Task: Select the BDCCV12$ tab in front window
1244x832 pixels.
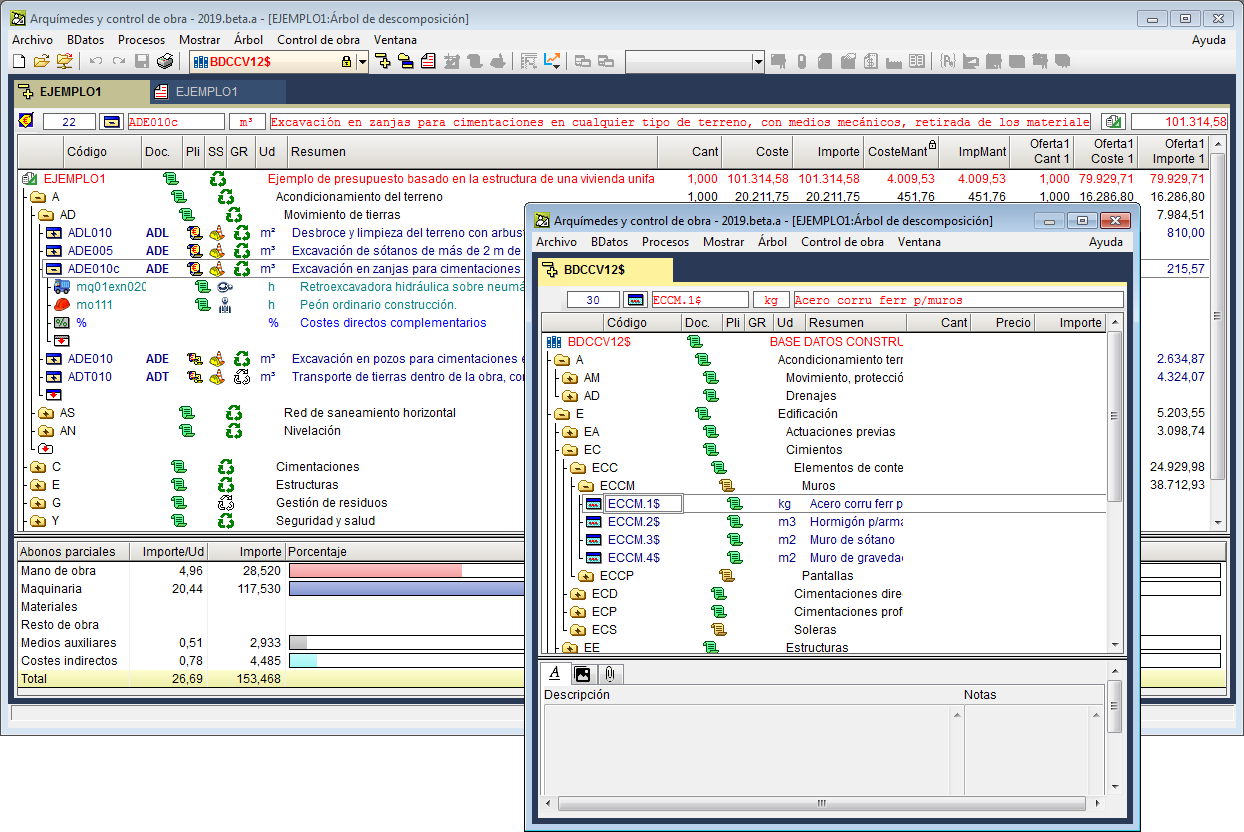Action: [605, 270]
